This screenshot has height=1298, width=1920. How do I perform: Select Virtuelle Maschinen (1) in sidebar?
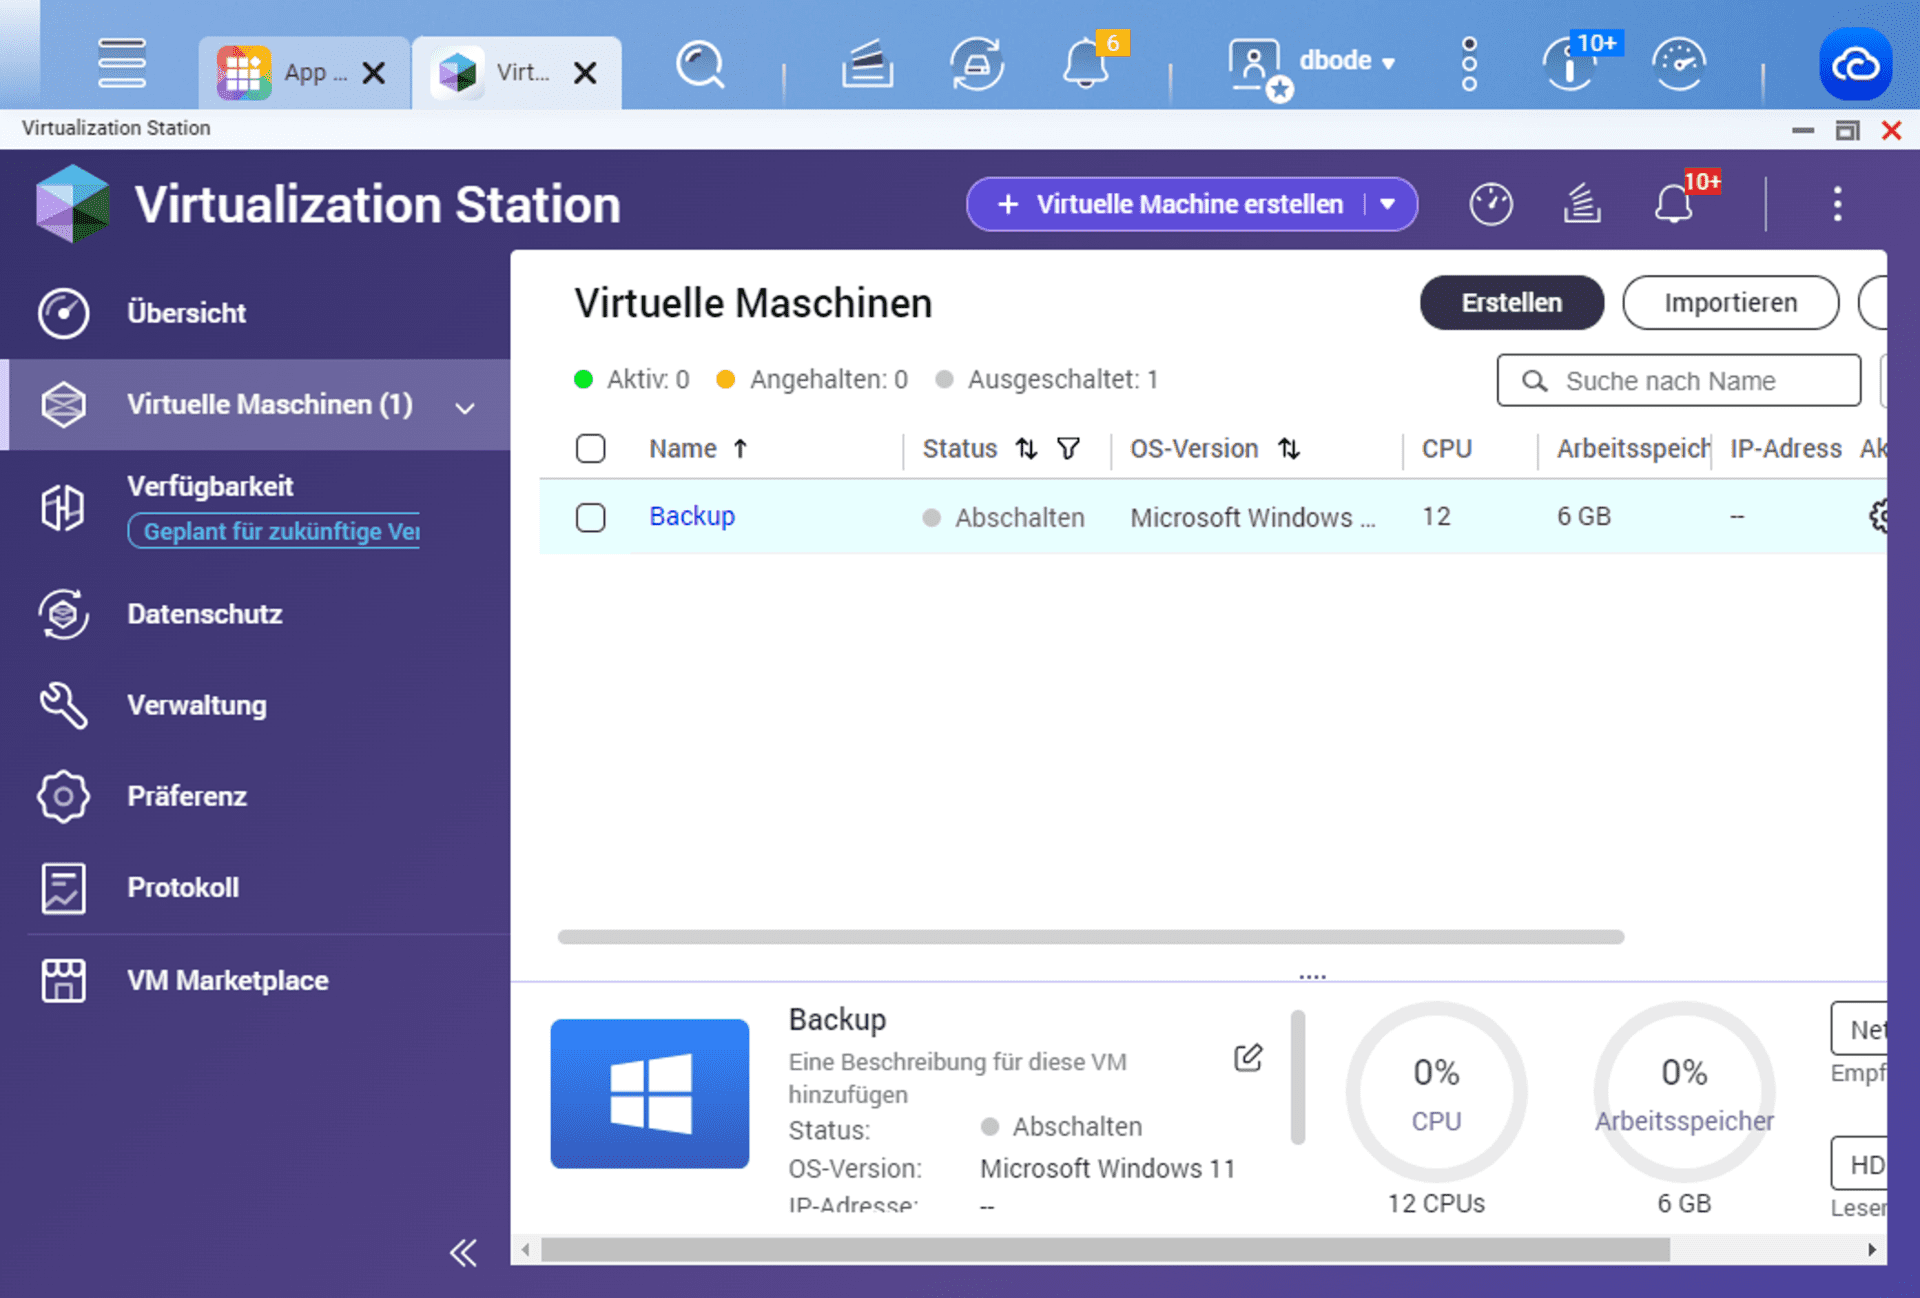255,405
